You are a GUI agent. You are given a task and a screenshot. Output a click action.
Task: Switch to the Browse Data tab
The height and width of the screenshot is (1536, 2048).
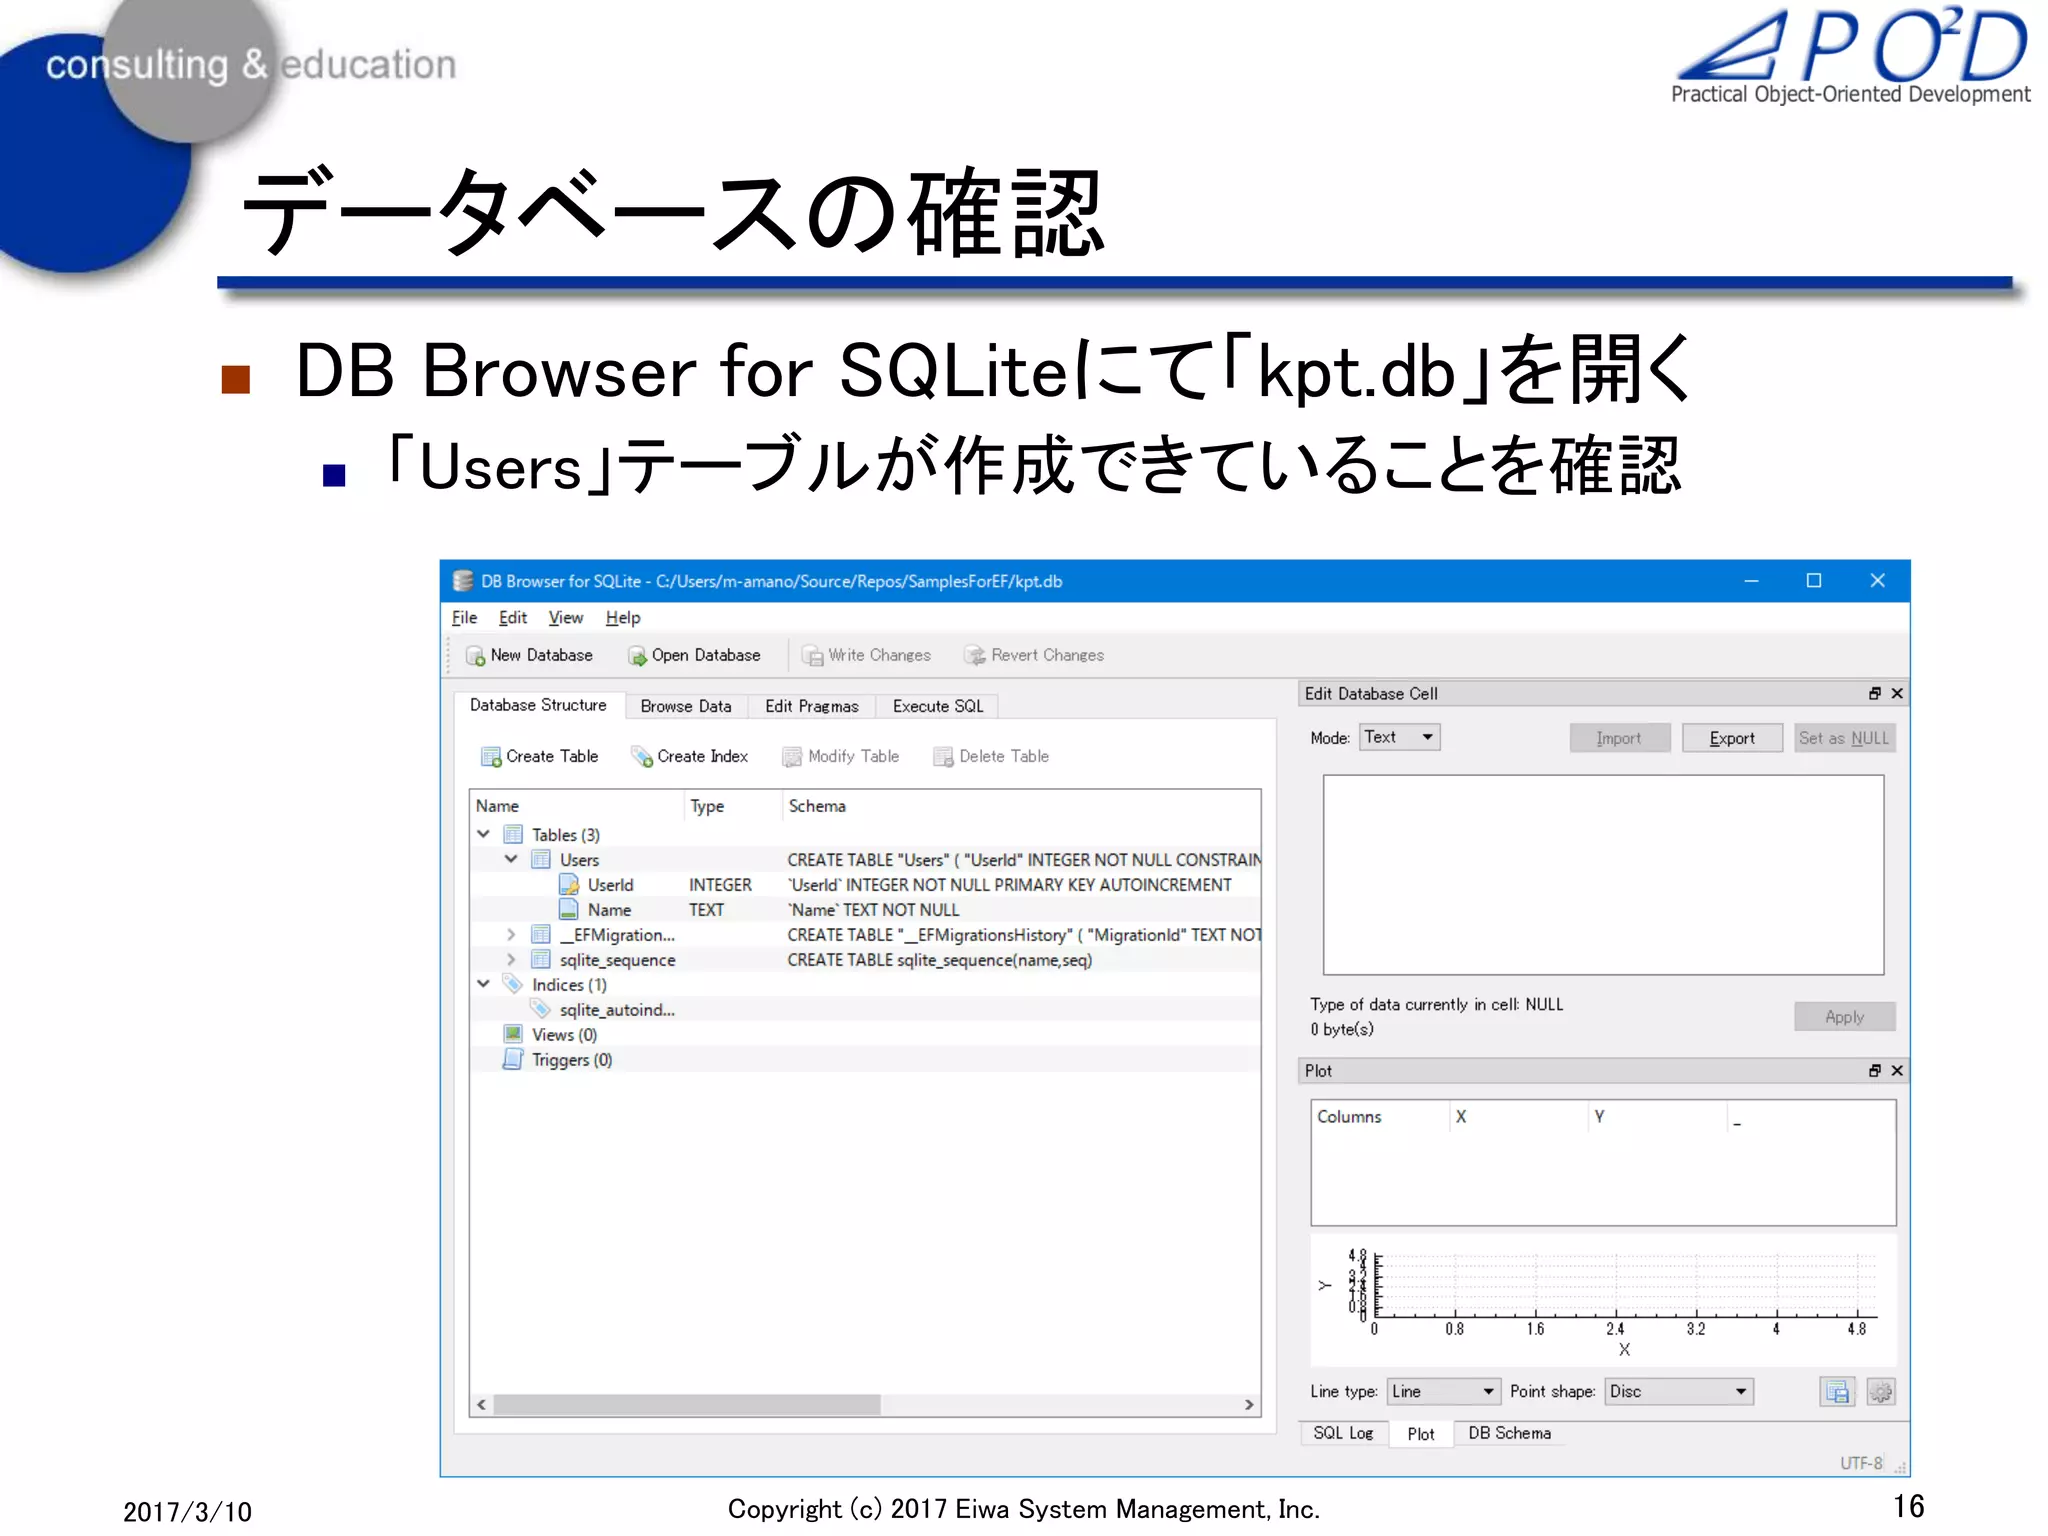[x=686, y=706]
